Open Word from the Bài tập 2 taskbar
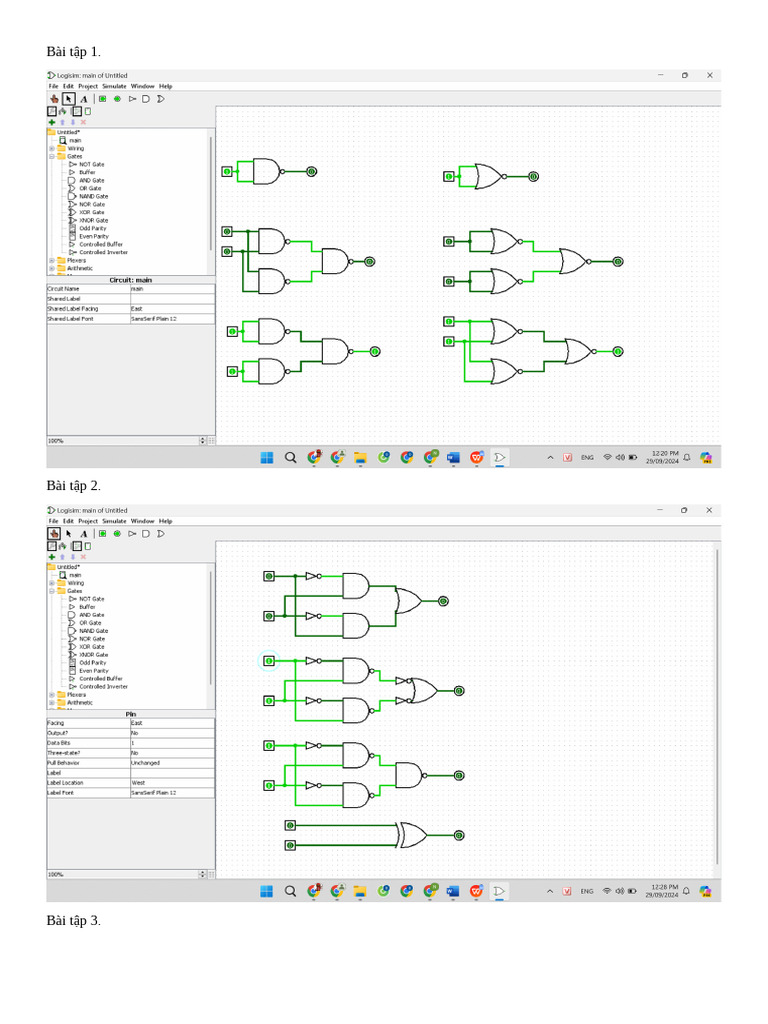The width and height of the screenshot is (768, 1024). point(453,891)
